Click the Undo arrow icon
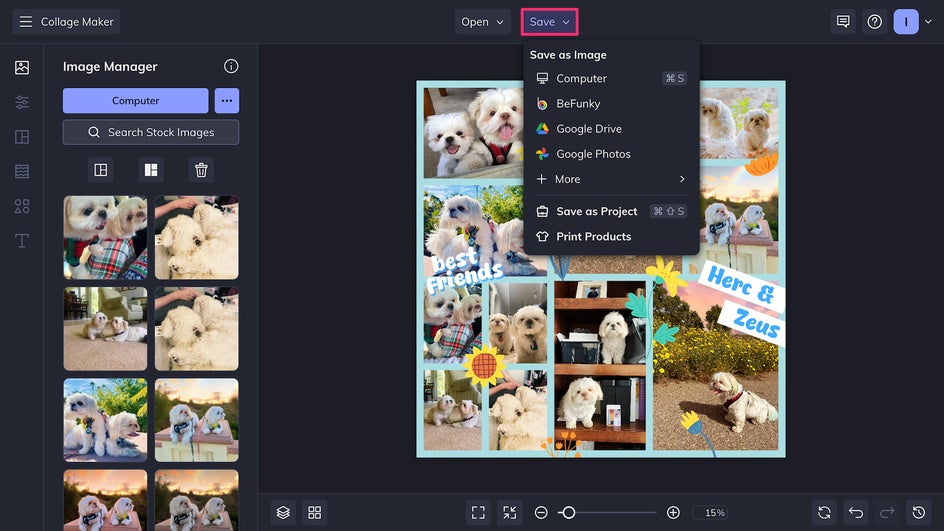 coord(855,512)
